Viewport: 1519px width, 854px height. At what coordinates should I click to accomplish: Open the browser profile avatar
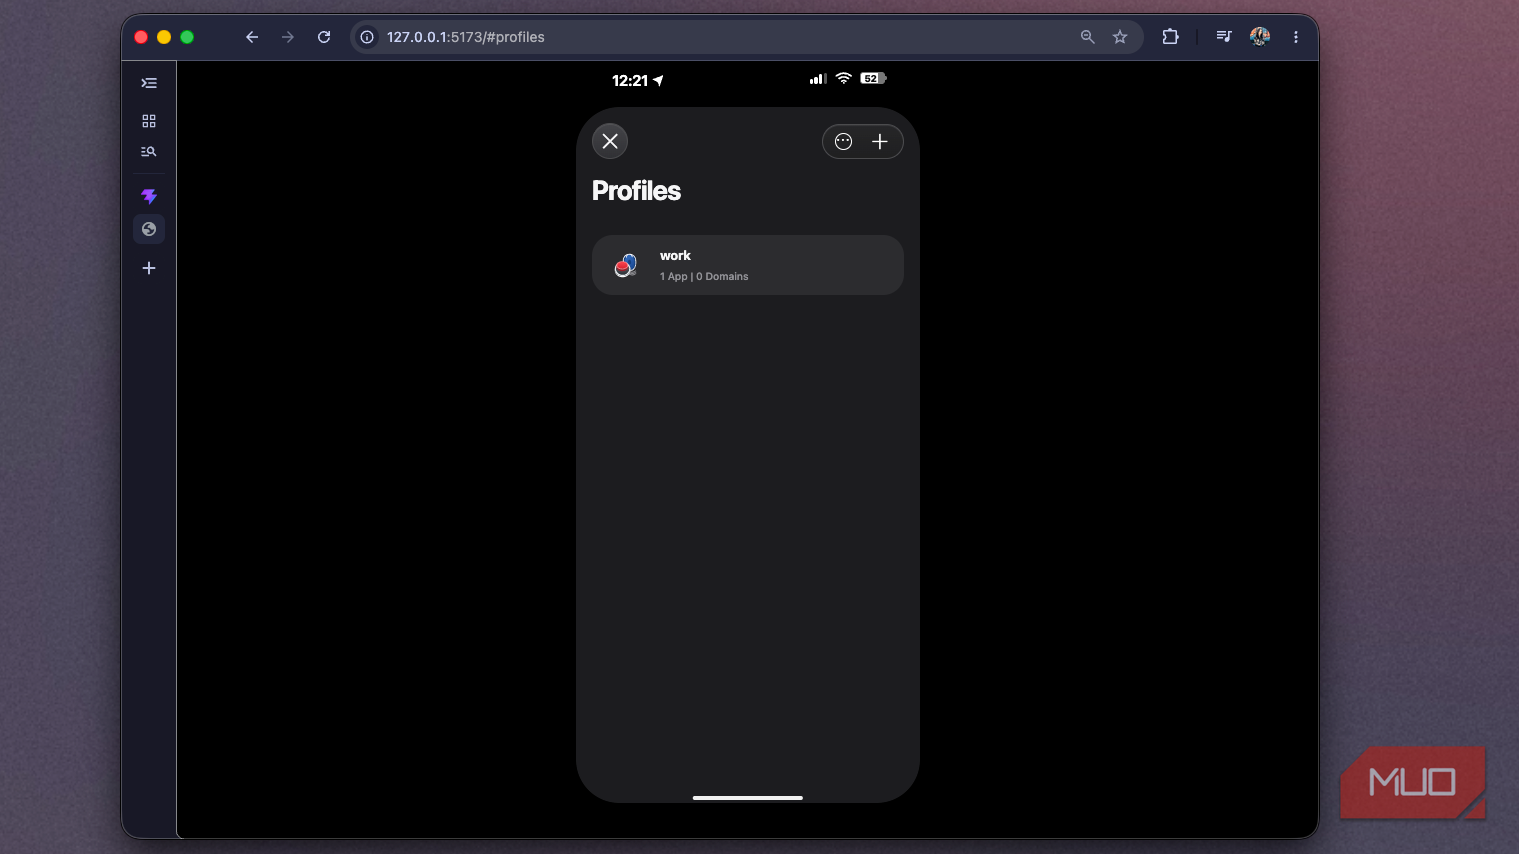click(1260, 37)
